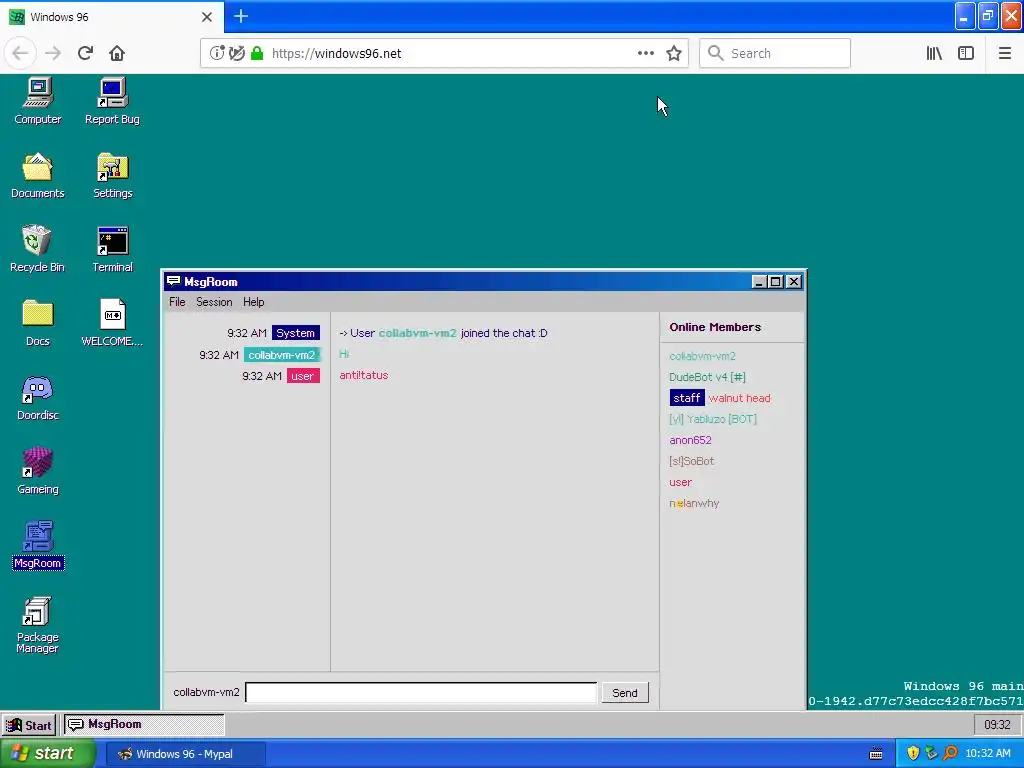Open the Report Bug desktop icon
This screenshot has height=768, width=1024.
112,101
